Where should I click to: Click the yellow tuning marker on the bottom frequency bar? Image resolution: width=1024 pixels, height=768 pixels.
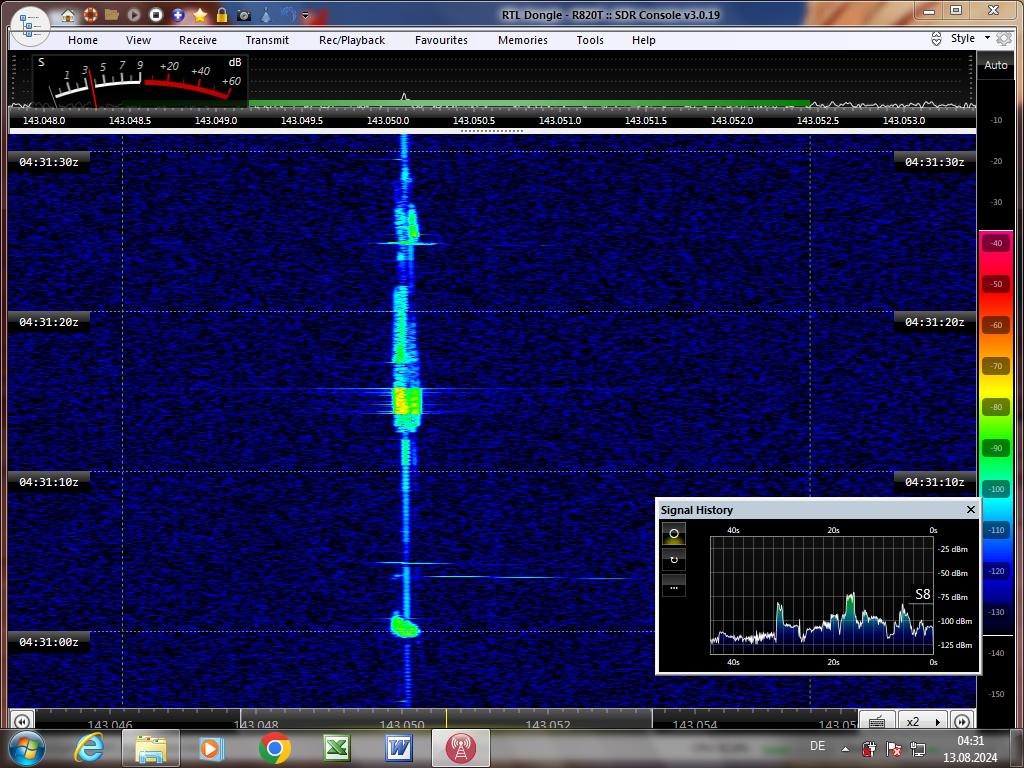[x=447, y=719]
